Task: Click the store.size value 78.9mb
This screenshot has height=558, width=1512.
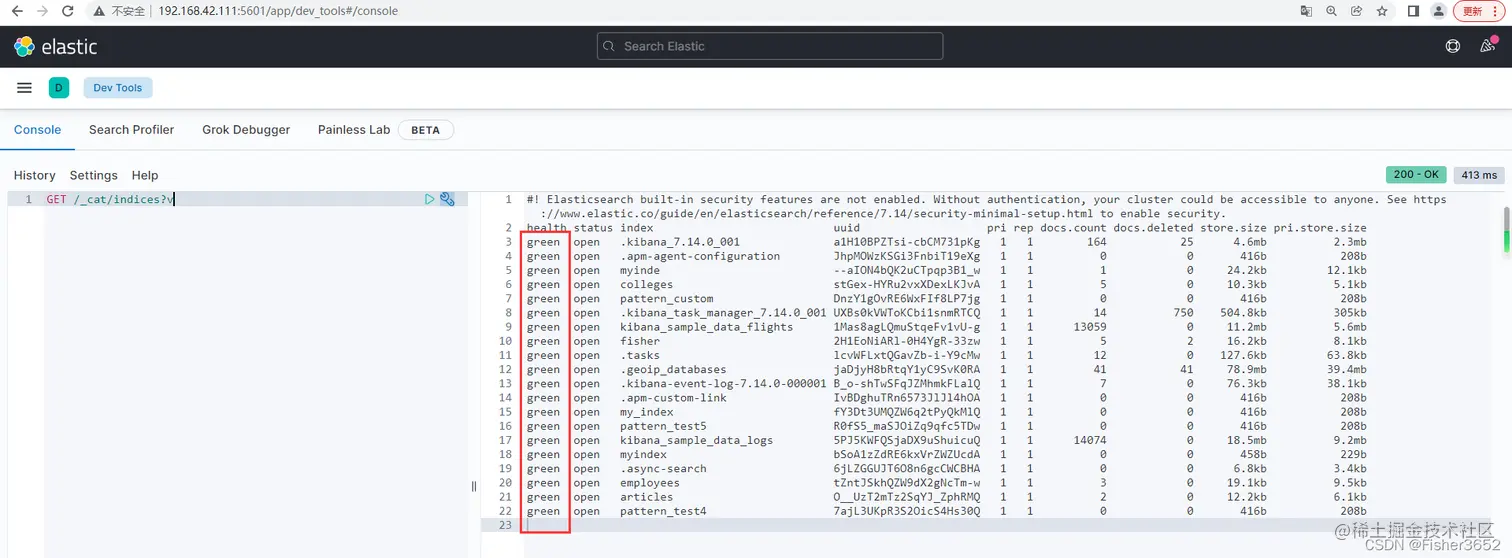Action: [1249, 369]
